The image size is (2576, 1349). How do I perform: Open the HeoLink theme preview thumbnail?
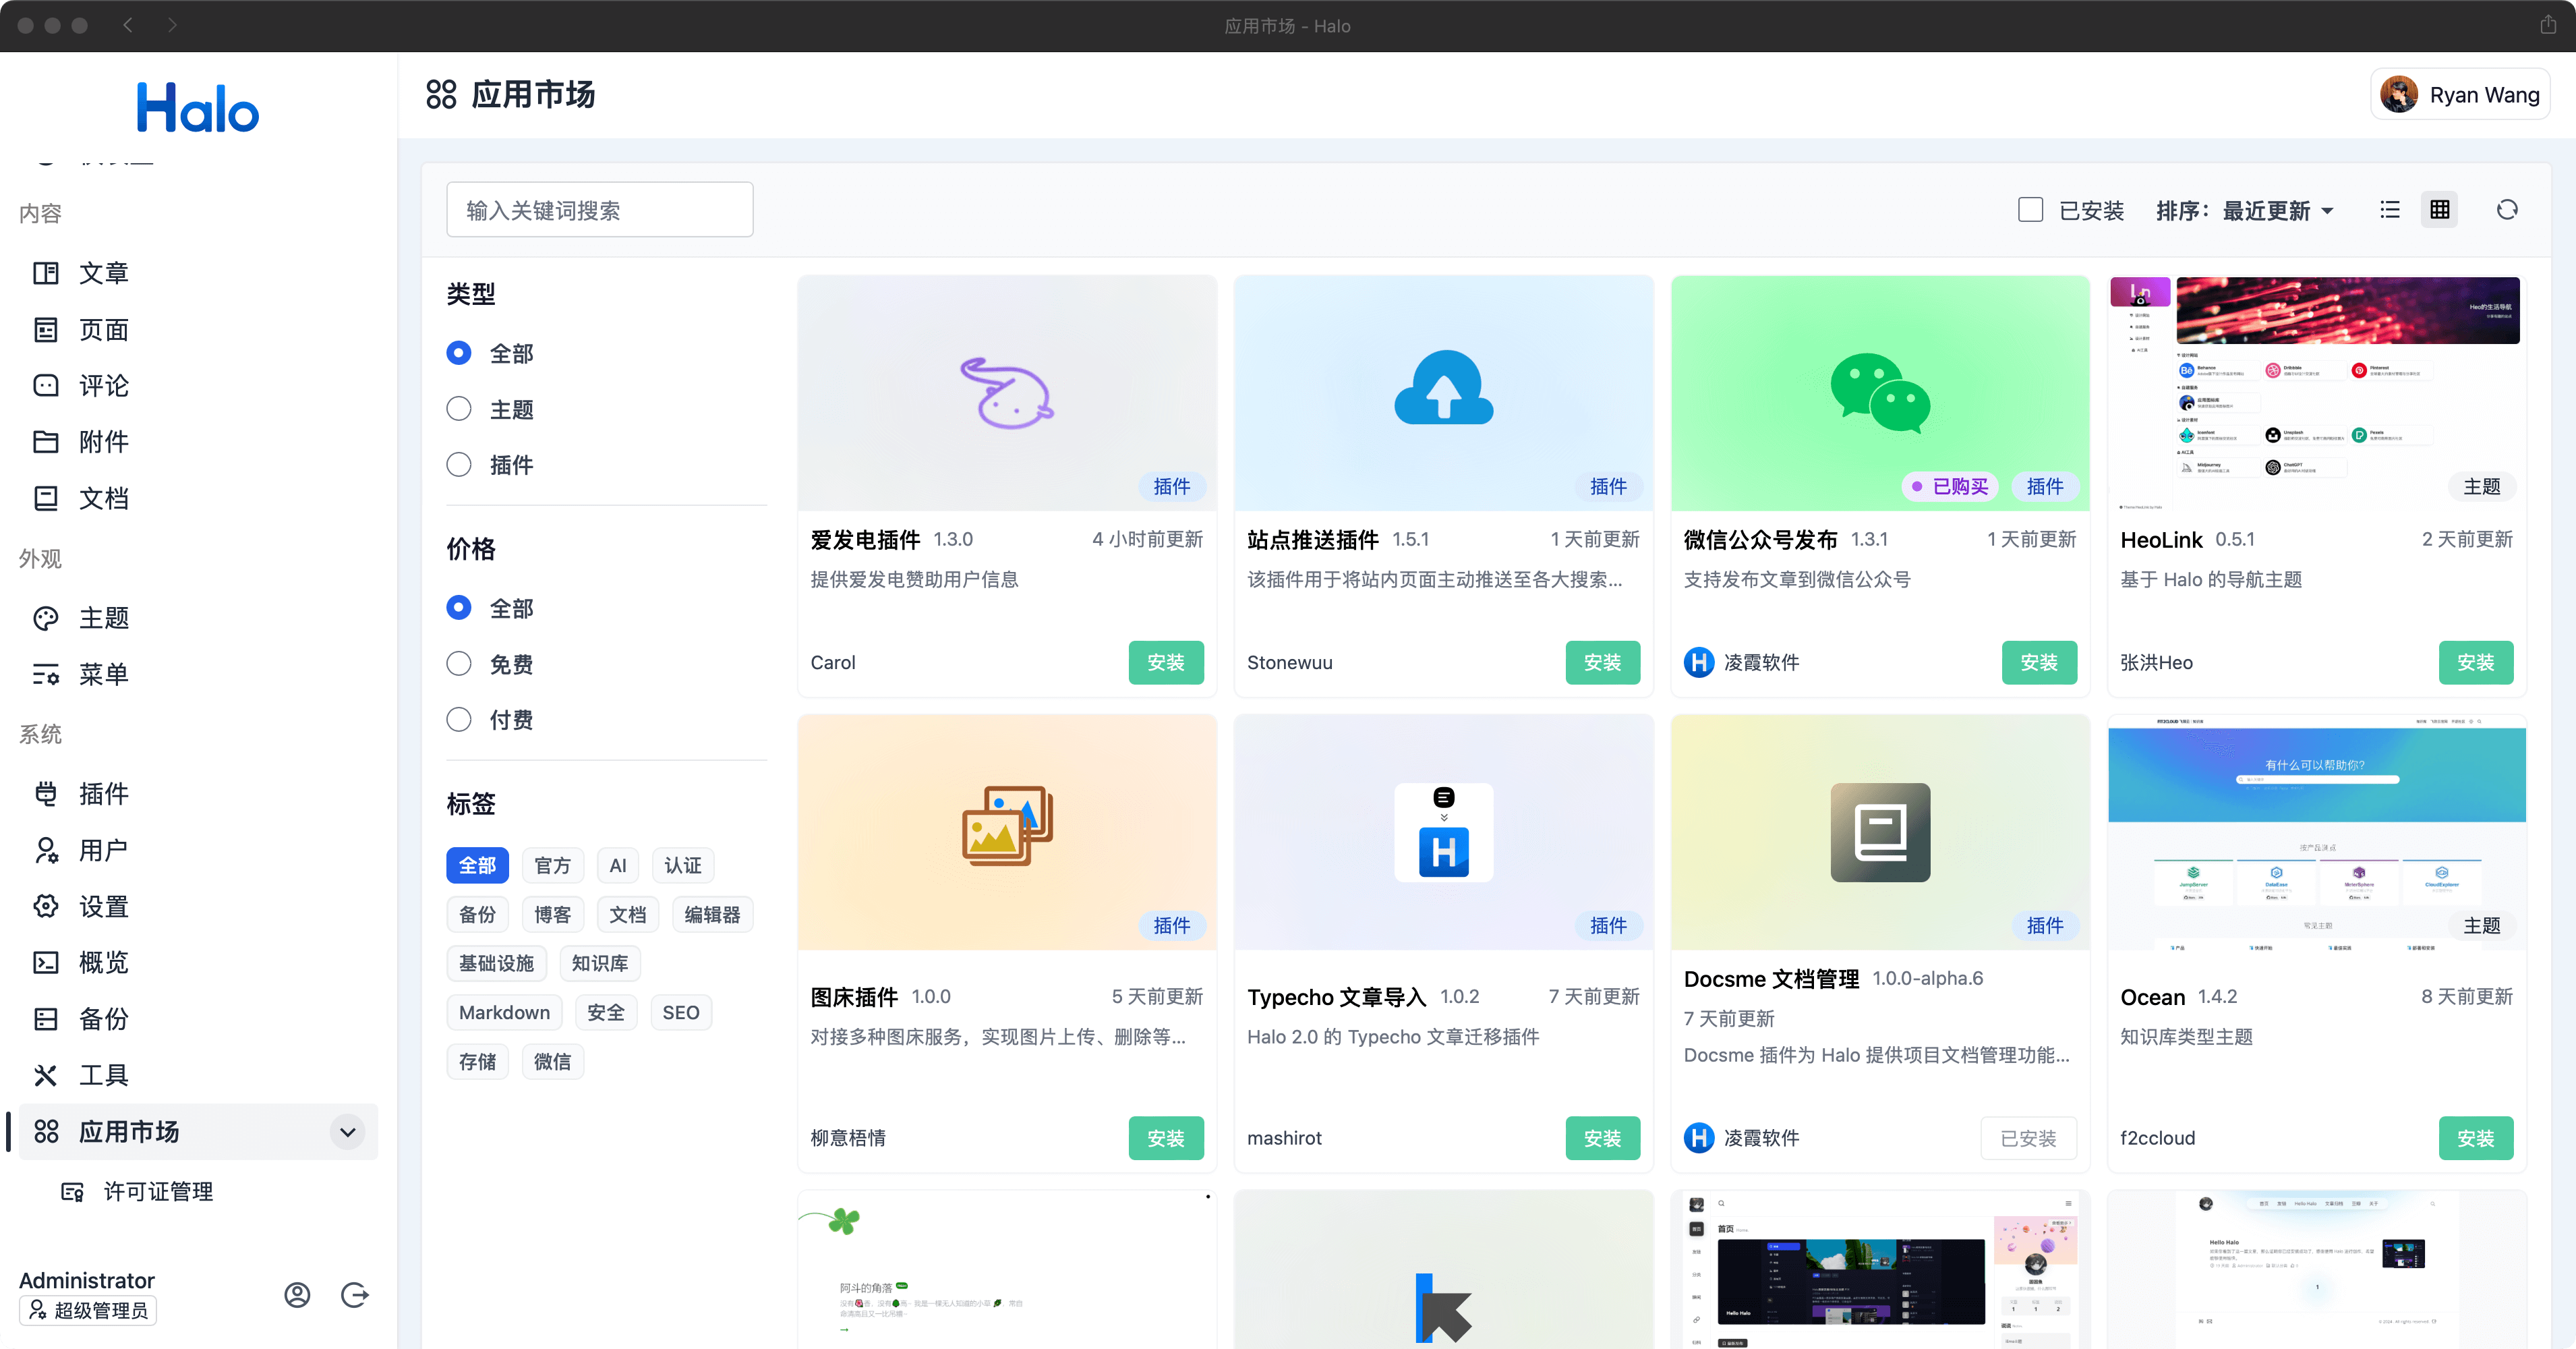[x=2316, y=394]
